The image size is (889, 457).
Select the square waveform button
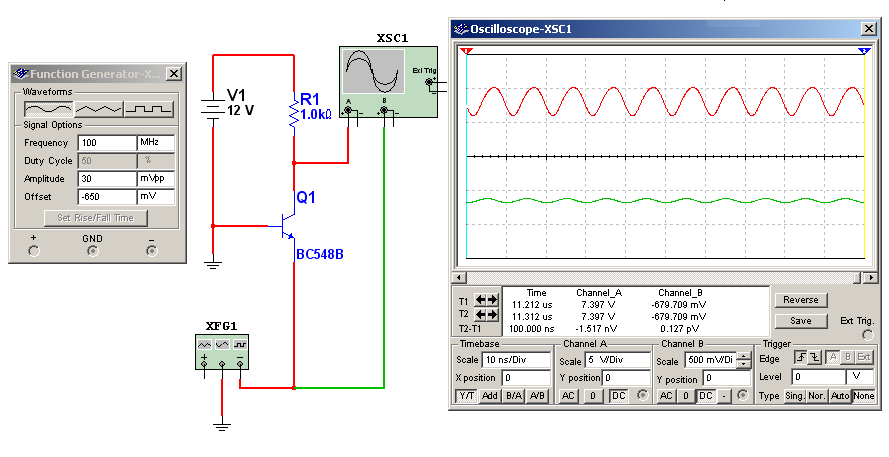(149, 109)
